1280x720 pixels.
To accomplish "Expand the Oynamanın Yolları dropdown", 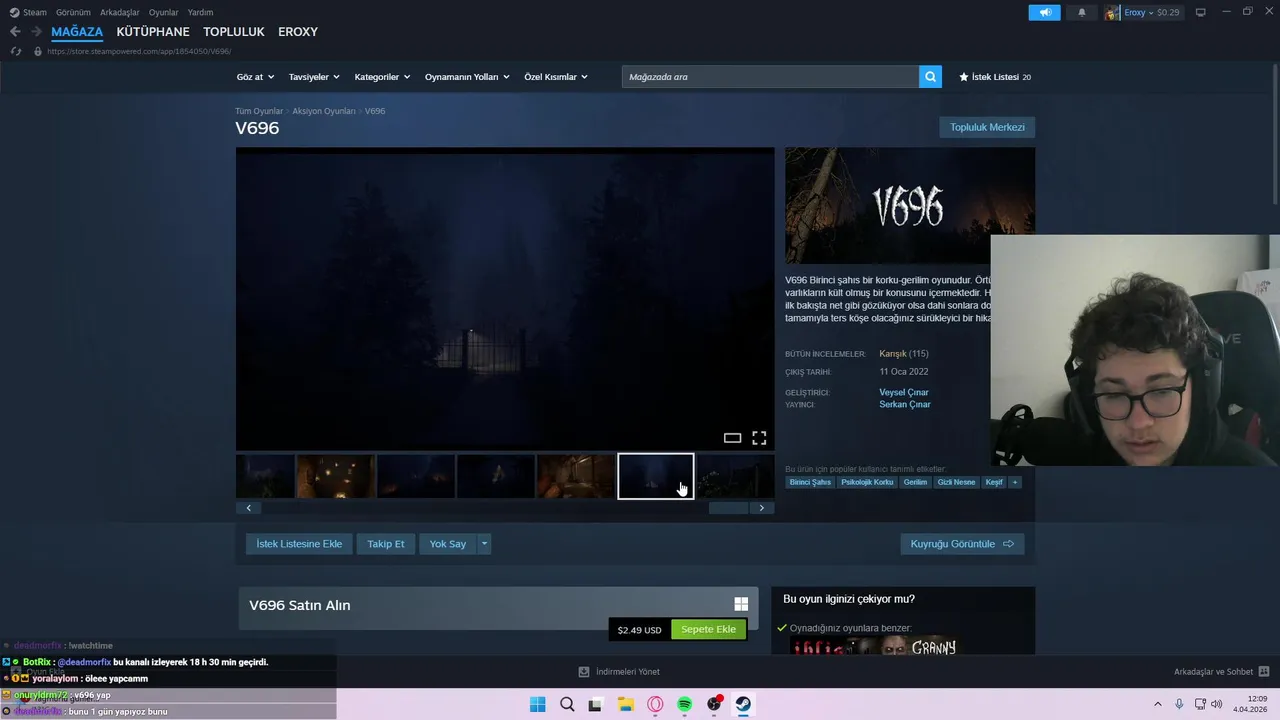I will coord(467,77).
